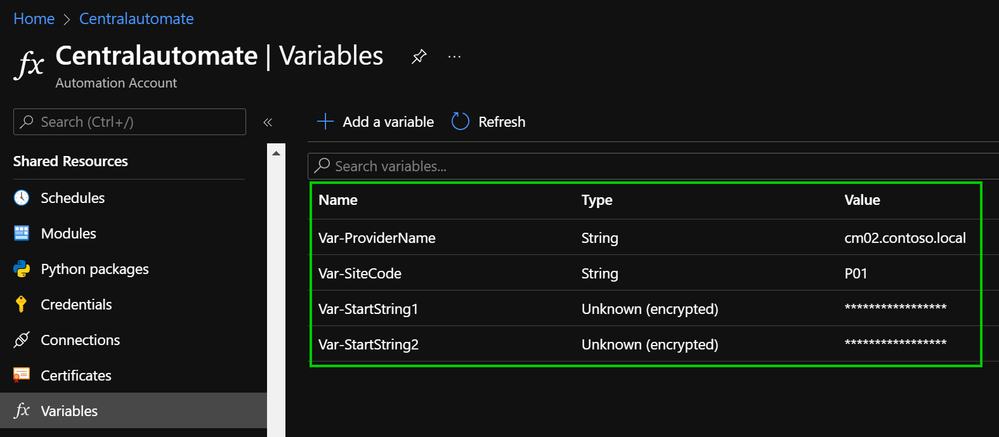The width and height of the screenshot is (999, 437).
Task: Click the Python packages icon
Action: [22, 269]
